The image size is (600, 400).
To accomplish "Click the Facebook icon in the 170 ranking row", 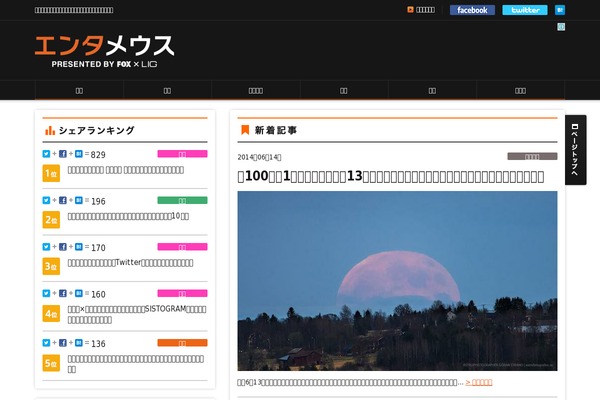I will tap(63, 247).
